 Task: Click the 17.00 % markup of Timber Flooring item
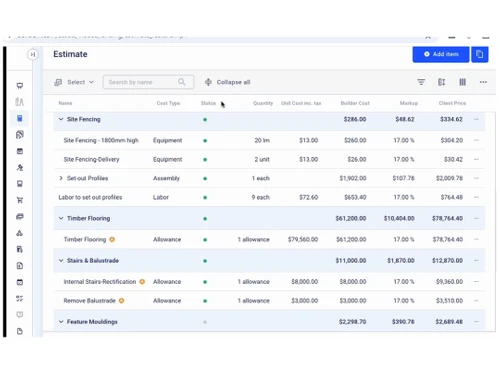[404, 239]
